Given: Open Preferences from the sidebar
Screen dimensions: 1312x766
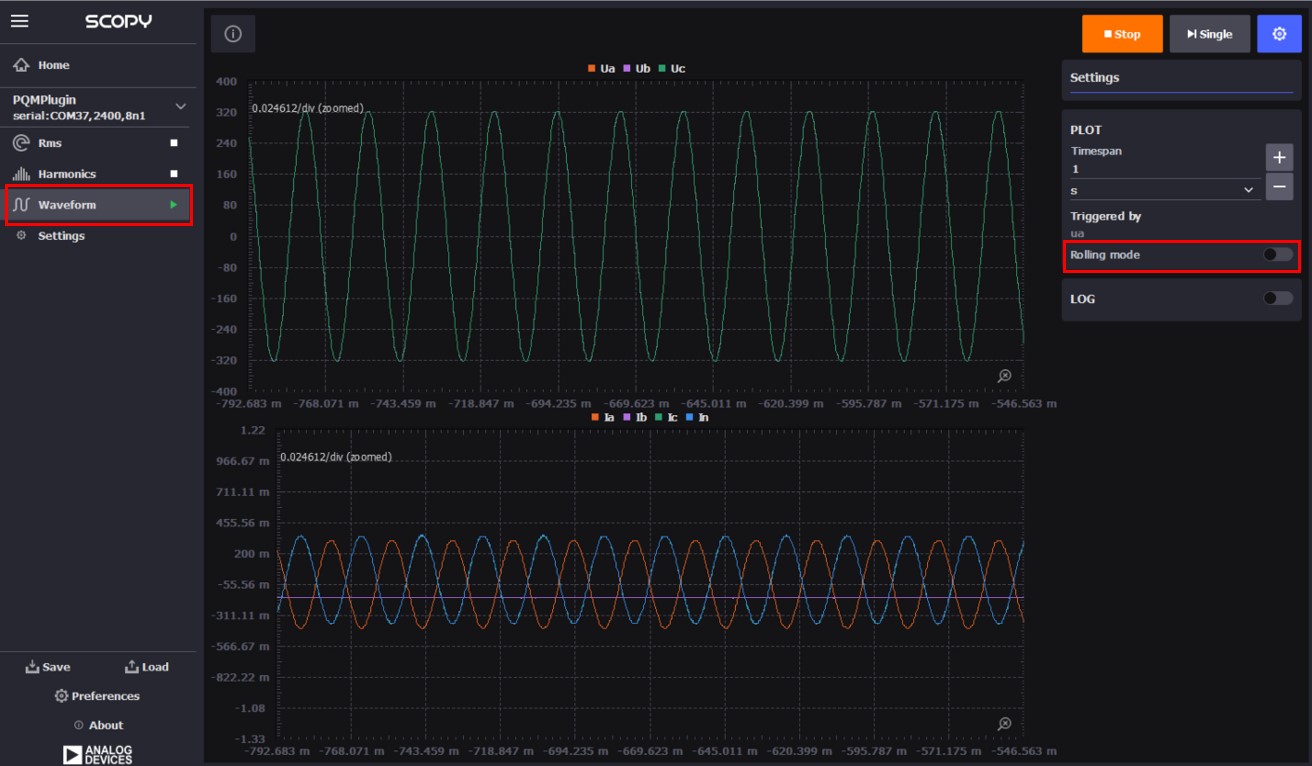Looking at the screenshot, I should coord(99,695).
